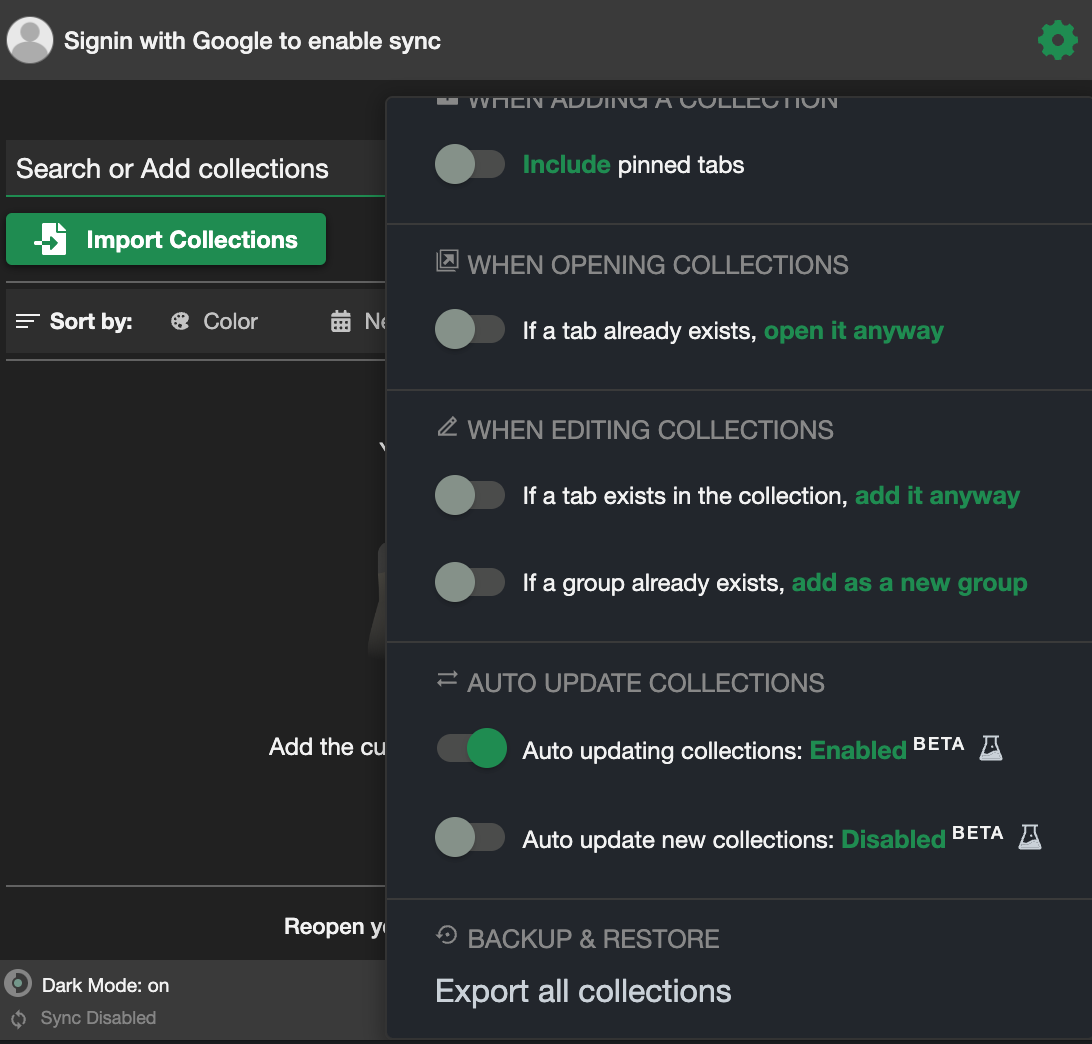Click the Sync Disabled text
This screenshot has height=1044, width=1092.
pyautogui.click(x=98, y=1018)
